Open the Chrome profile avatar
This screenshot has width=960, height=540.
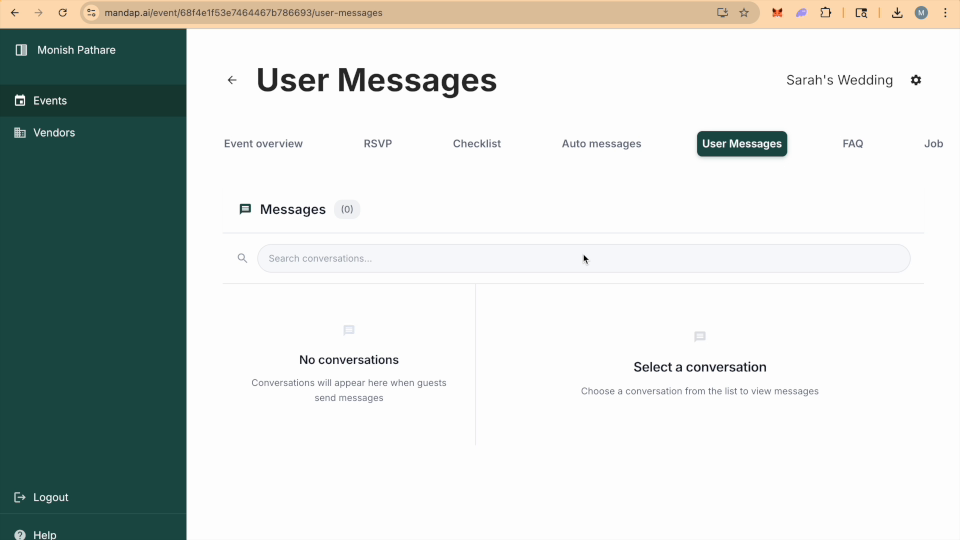coord(921,12)
